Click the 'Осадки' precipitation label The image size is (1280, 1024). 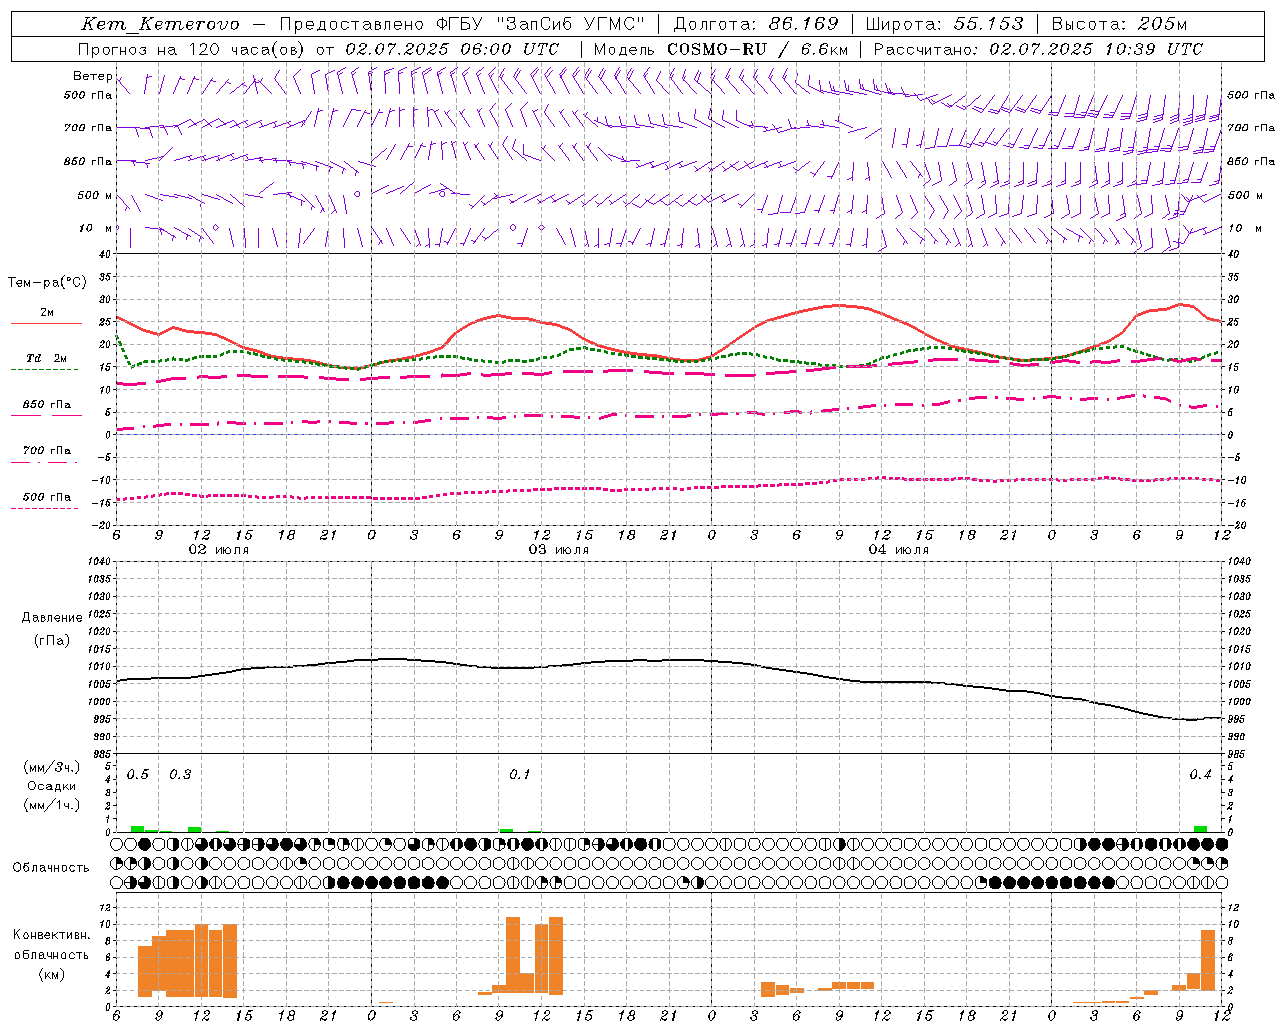click(52, 786)
